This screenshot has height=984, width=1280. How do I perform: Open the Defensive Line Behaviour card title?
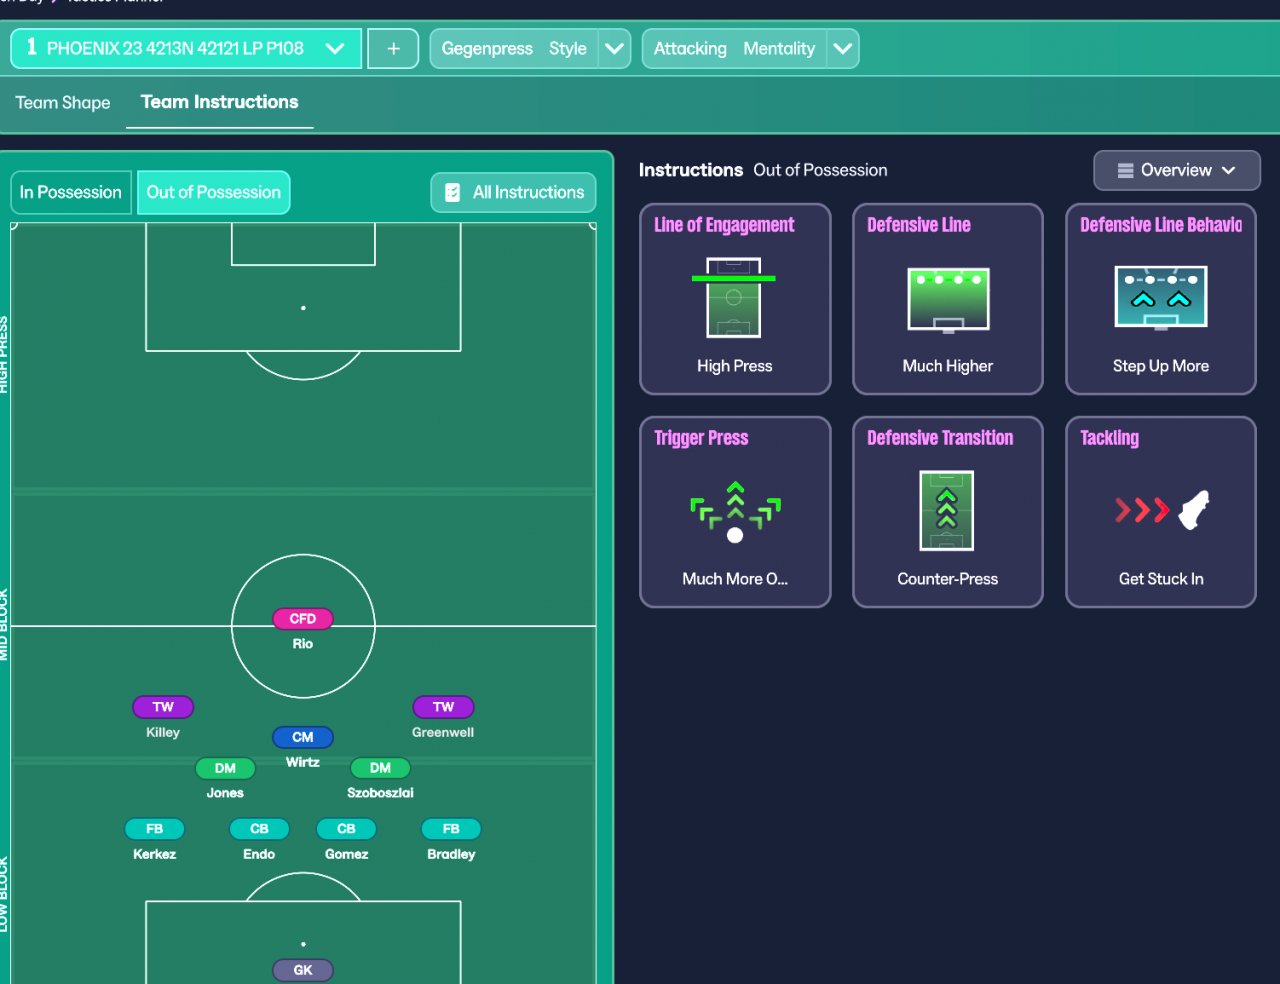click(x=1161, y=225)
